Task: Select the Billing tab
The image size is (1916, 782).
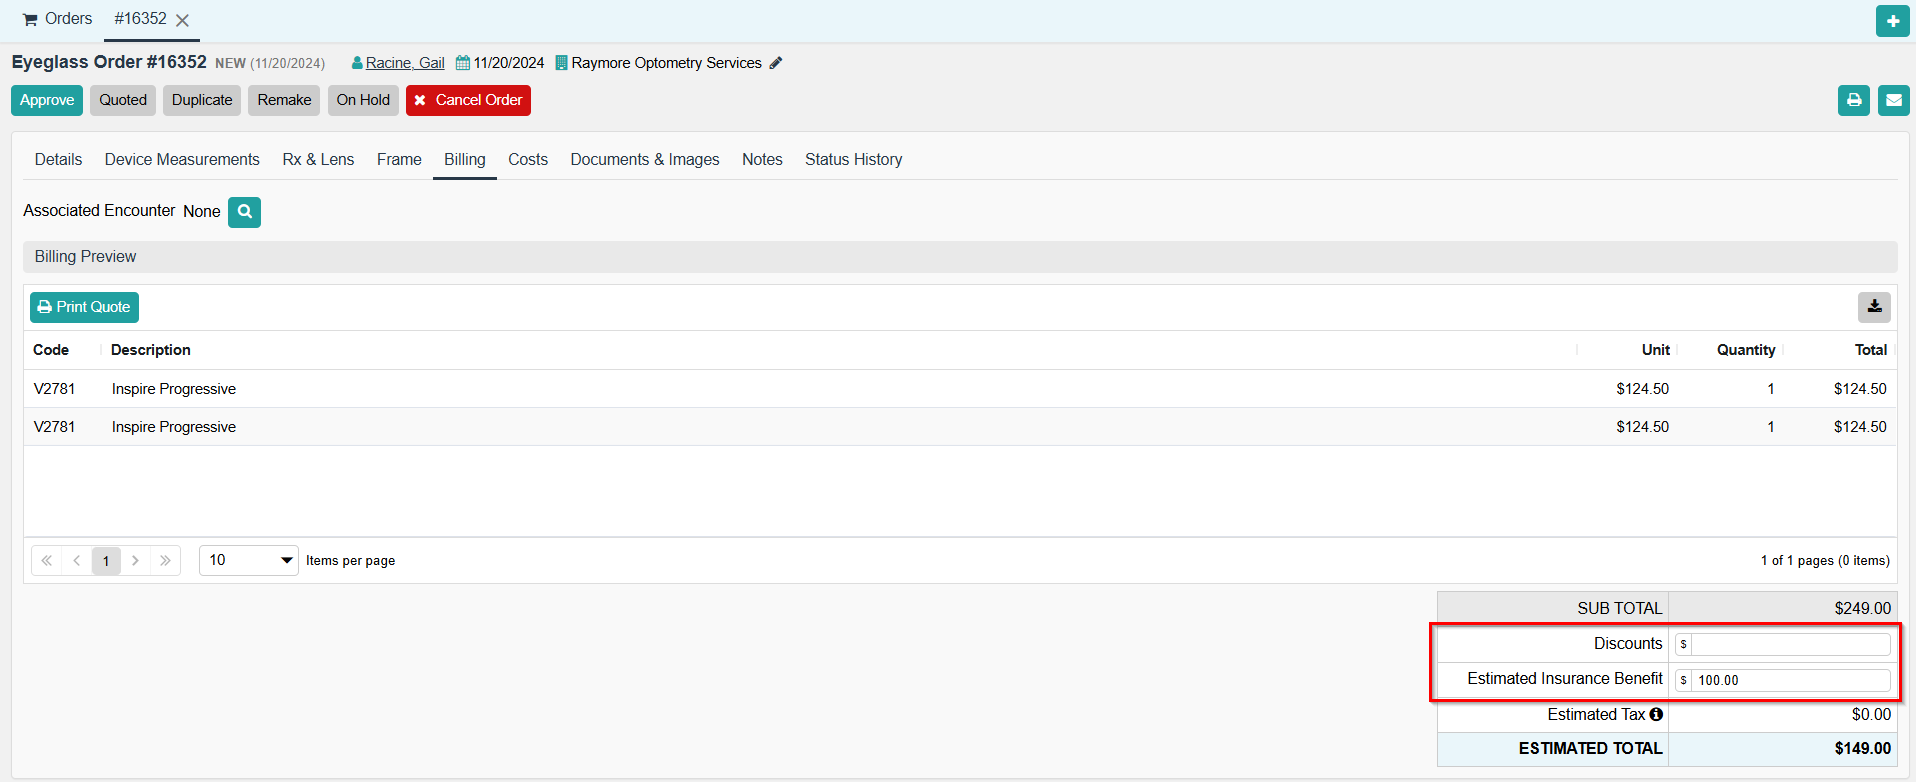Action: (465, 159)
